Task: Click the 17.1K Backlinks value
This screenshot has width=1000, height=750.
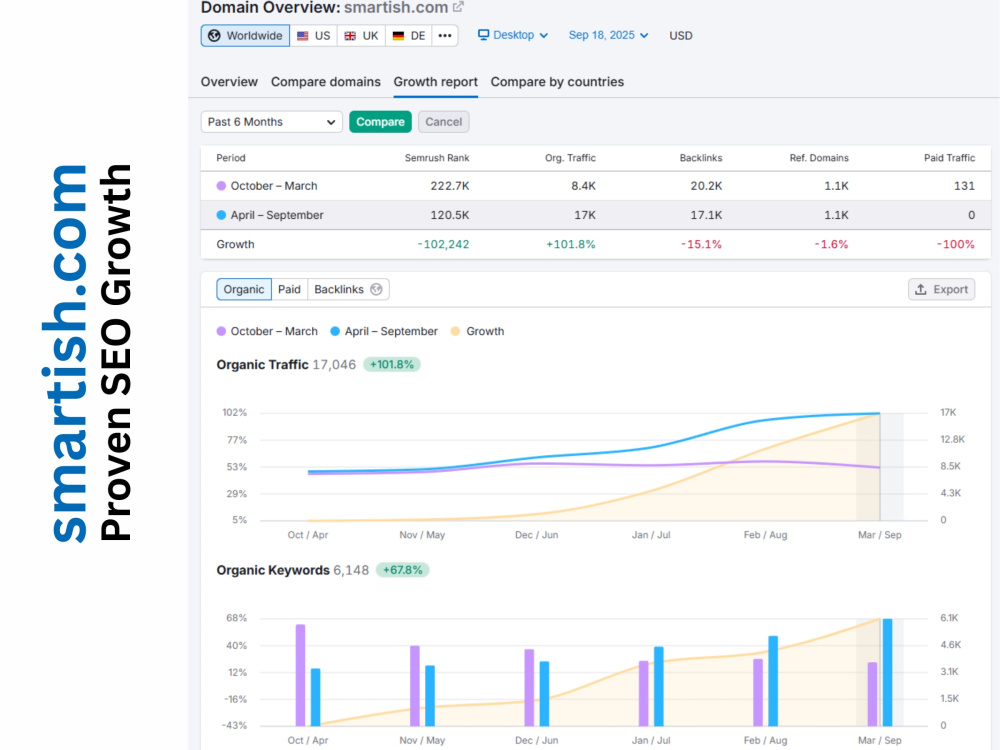Action: click(706, 216)
